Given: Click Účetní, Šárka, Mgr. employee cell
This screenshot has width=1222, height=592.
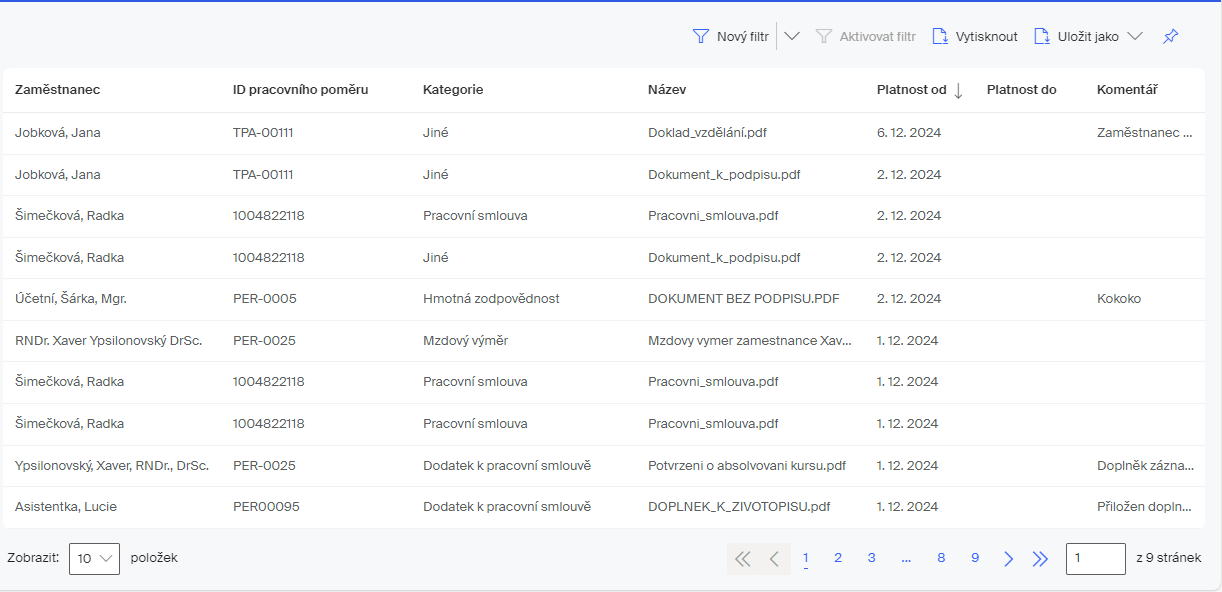Looking at the screenshot, I should (71, 299).
